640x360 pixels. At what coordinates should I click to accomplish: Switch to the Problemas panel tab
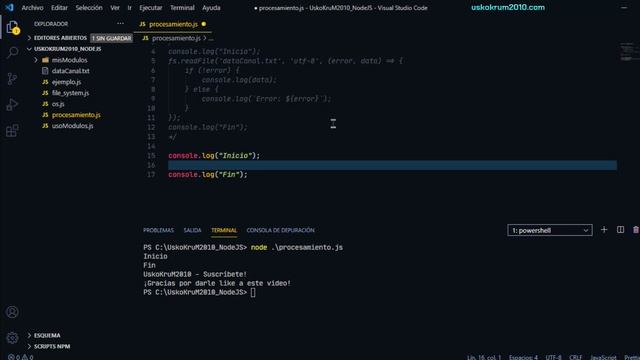coord(158,230)
